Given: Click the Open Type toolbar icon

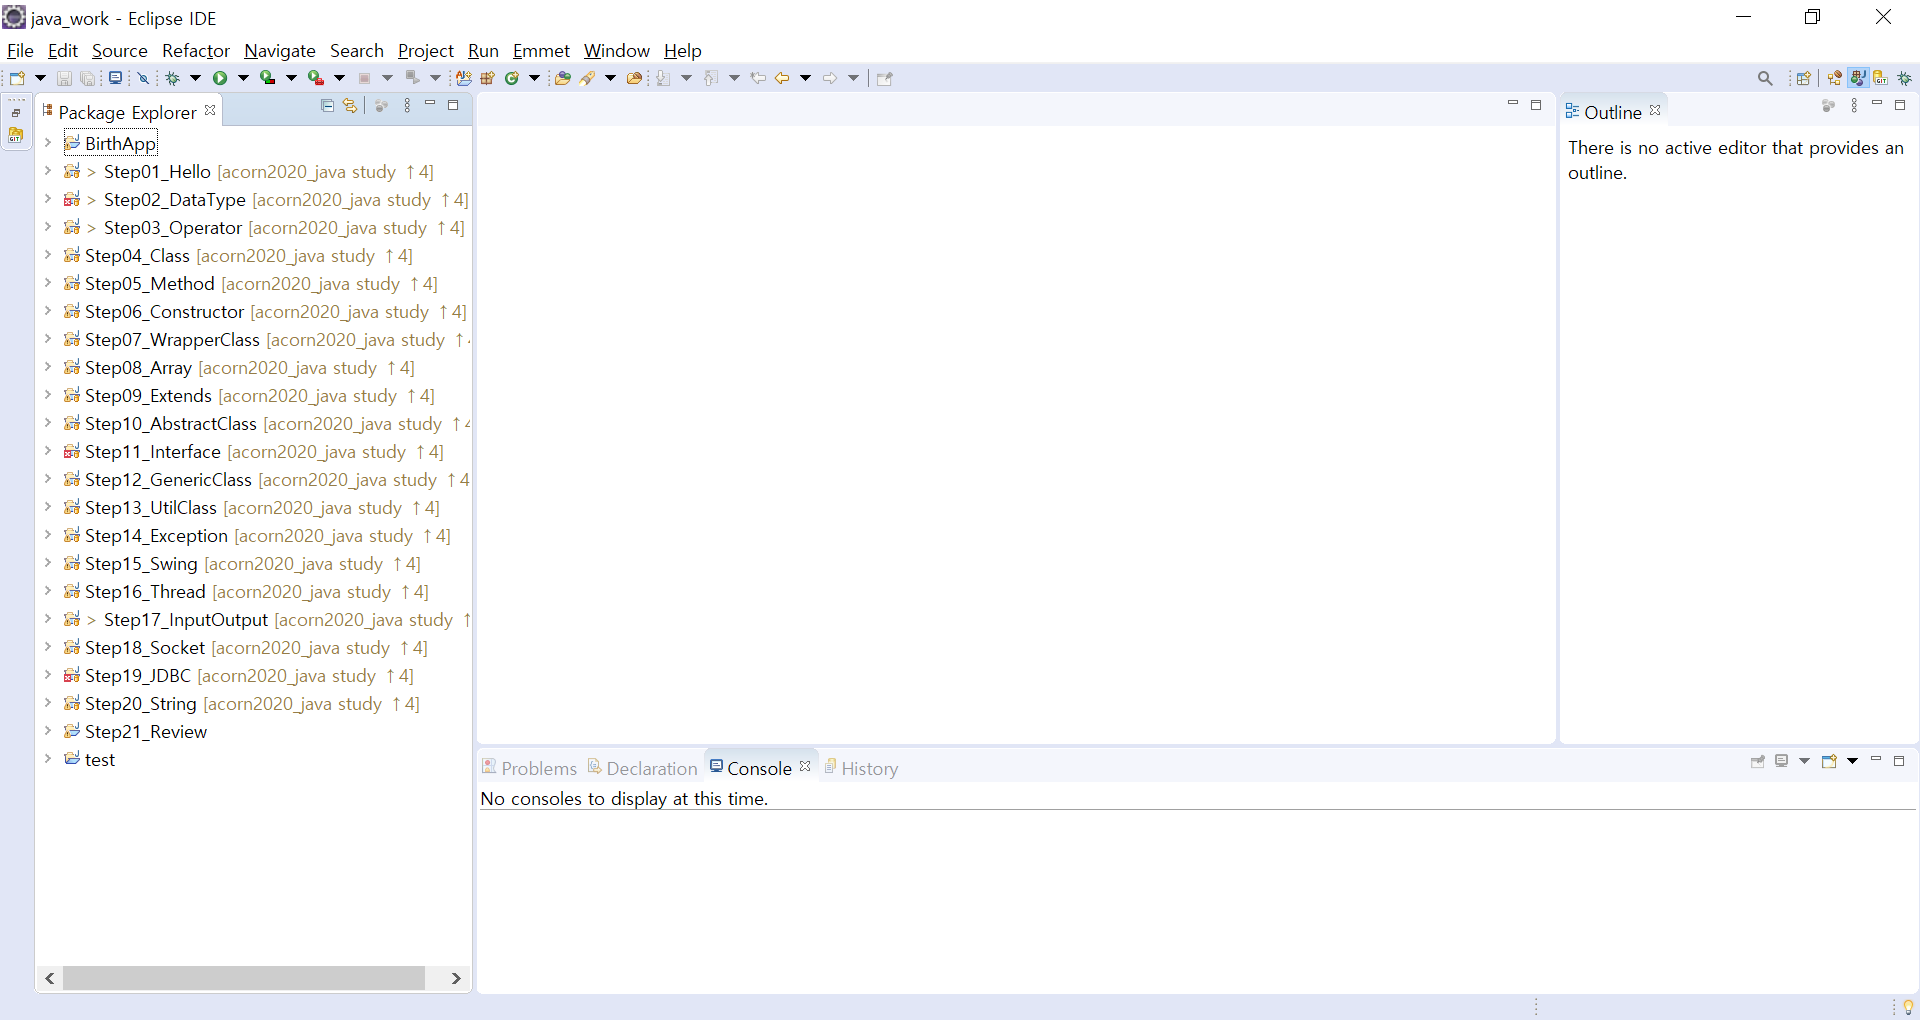Looking at the screenshot, I should (x=563, y=78).
